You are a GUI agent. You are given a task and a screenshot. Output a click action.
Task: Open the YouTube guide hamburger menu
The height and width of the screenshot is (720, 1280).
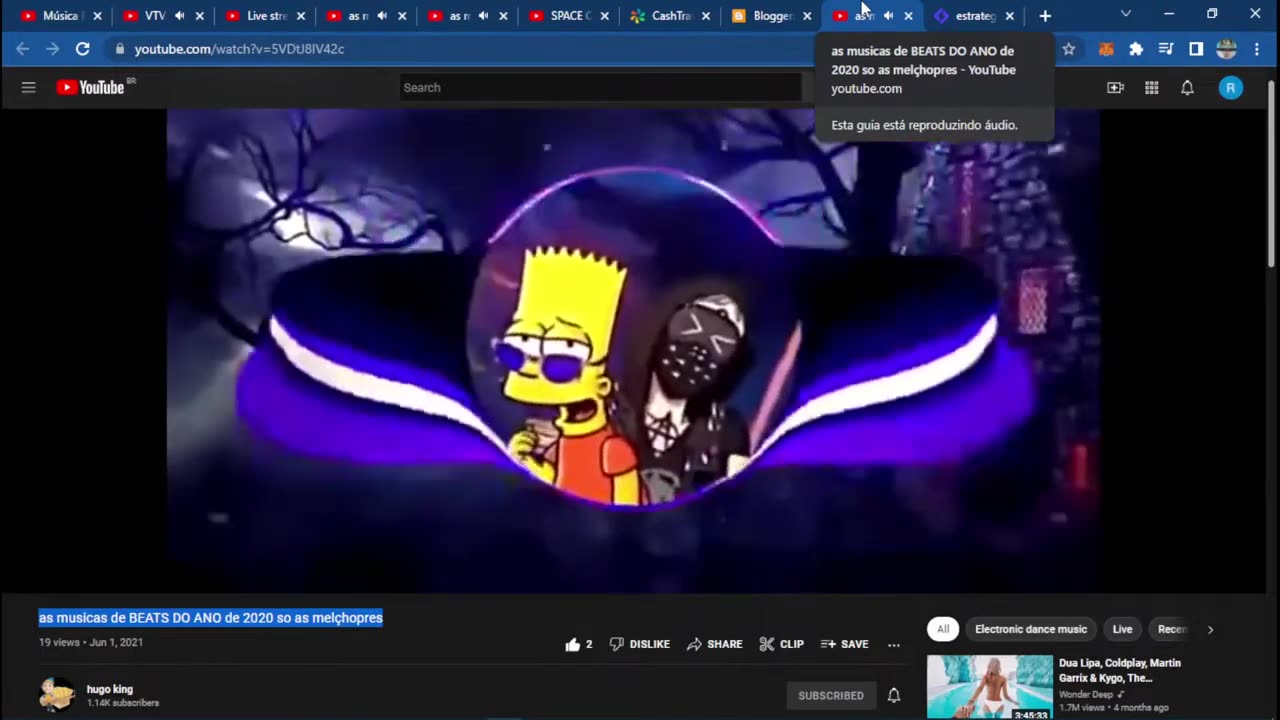tap(28, 87)
